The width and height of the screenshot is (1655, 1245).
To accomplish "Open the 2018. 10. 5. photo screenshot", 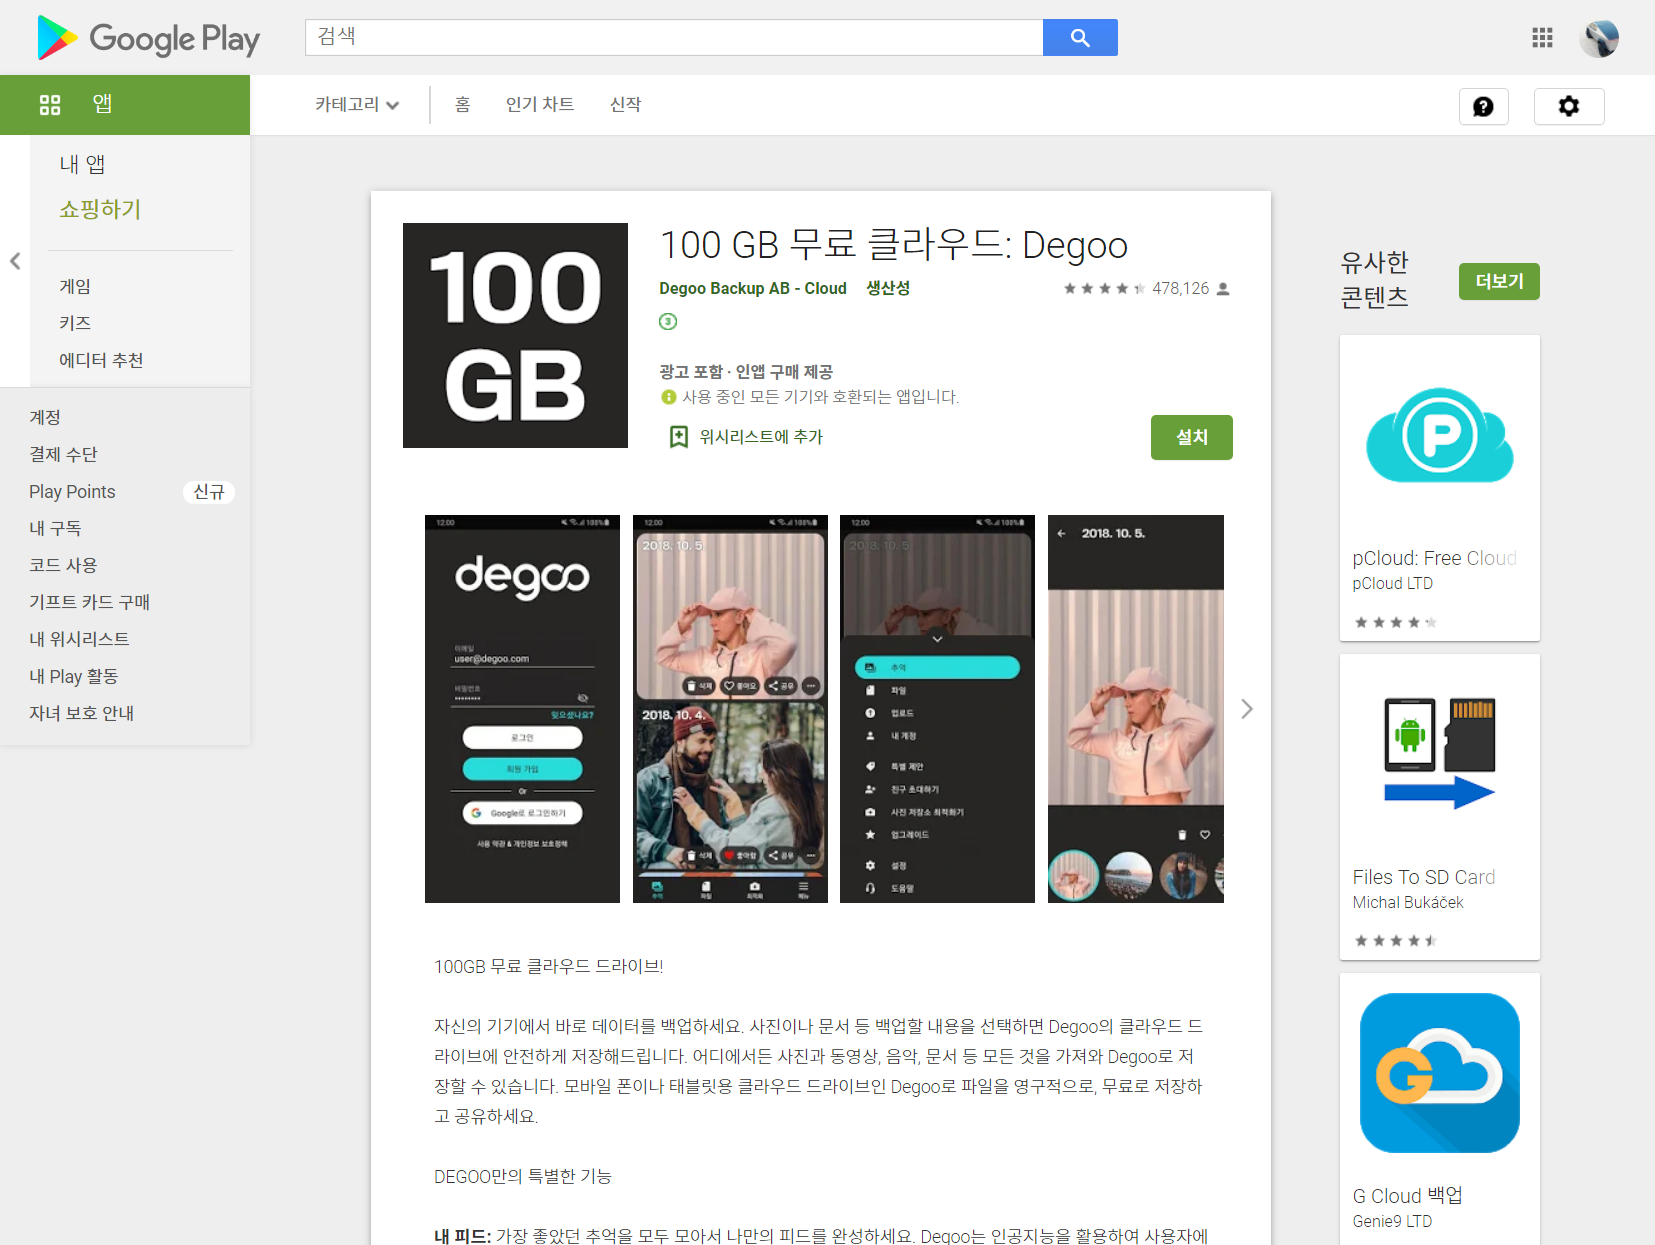I will point(1136,709).
